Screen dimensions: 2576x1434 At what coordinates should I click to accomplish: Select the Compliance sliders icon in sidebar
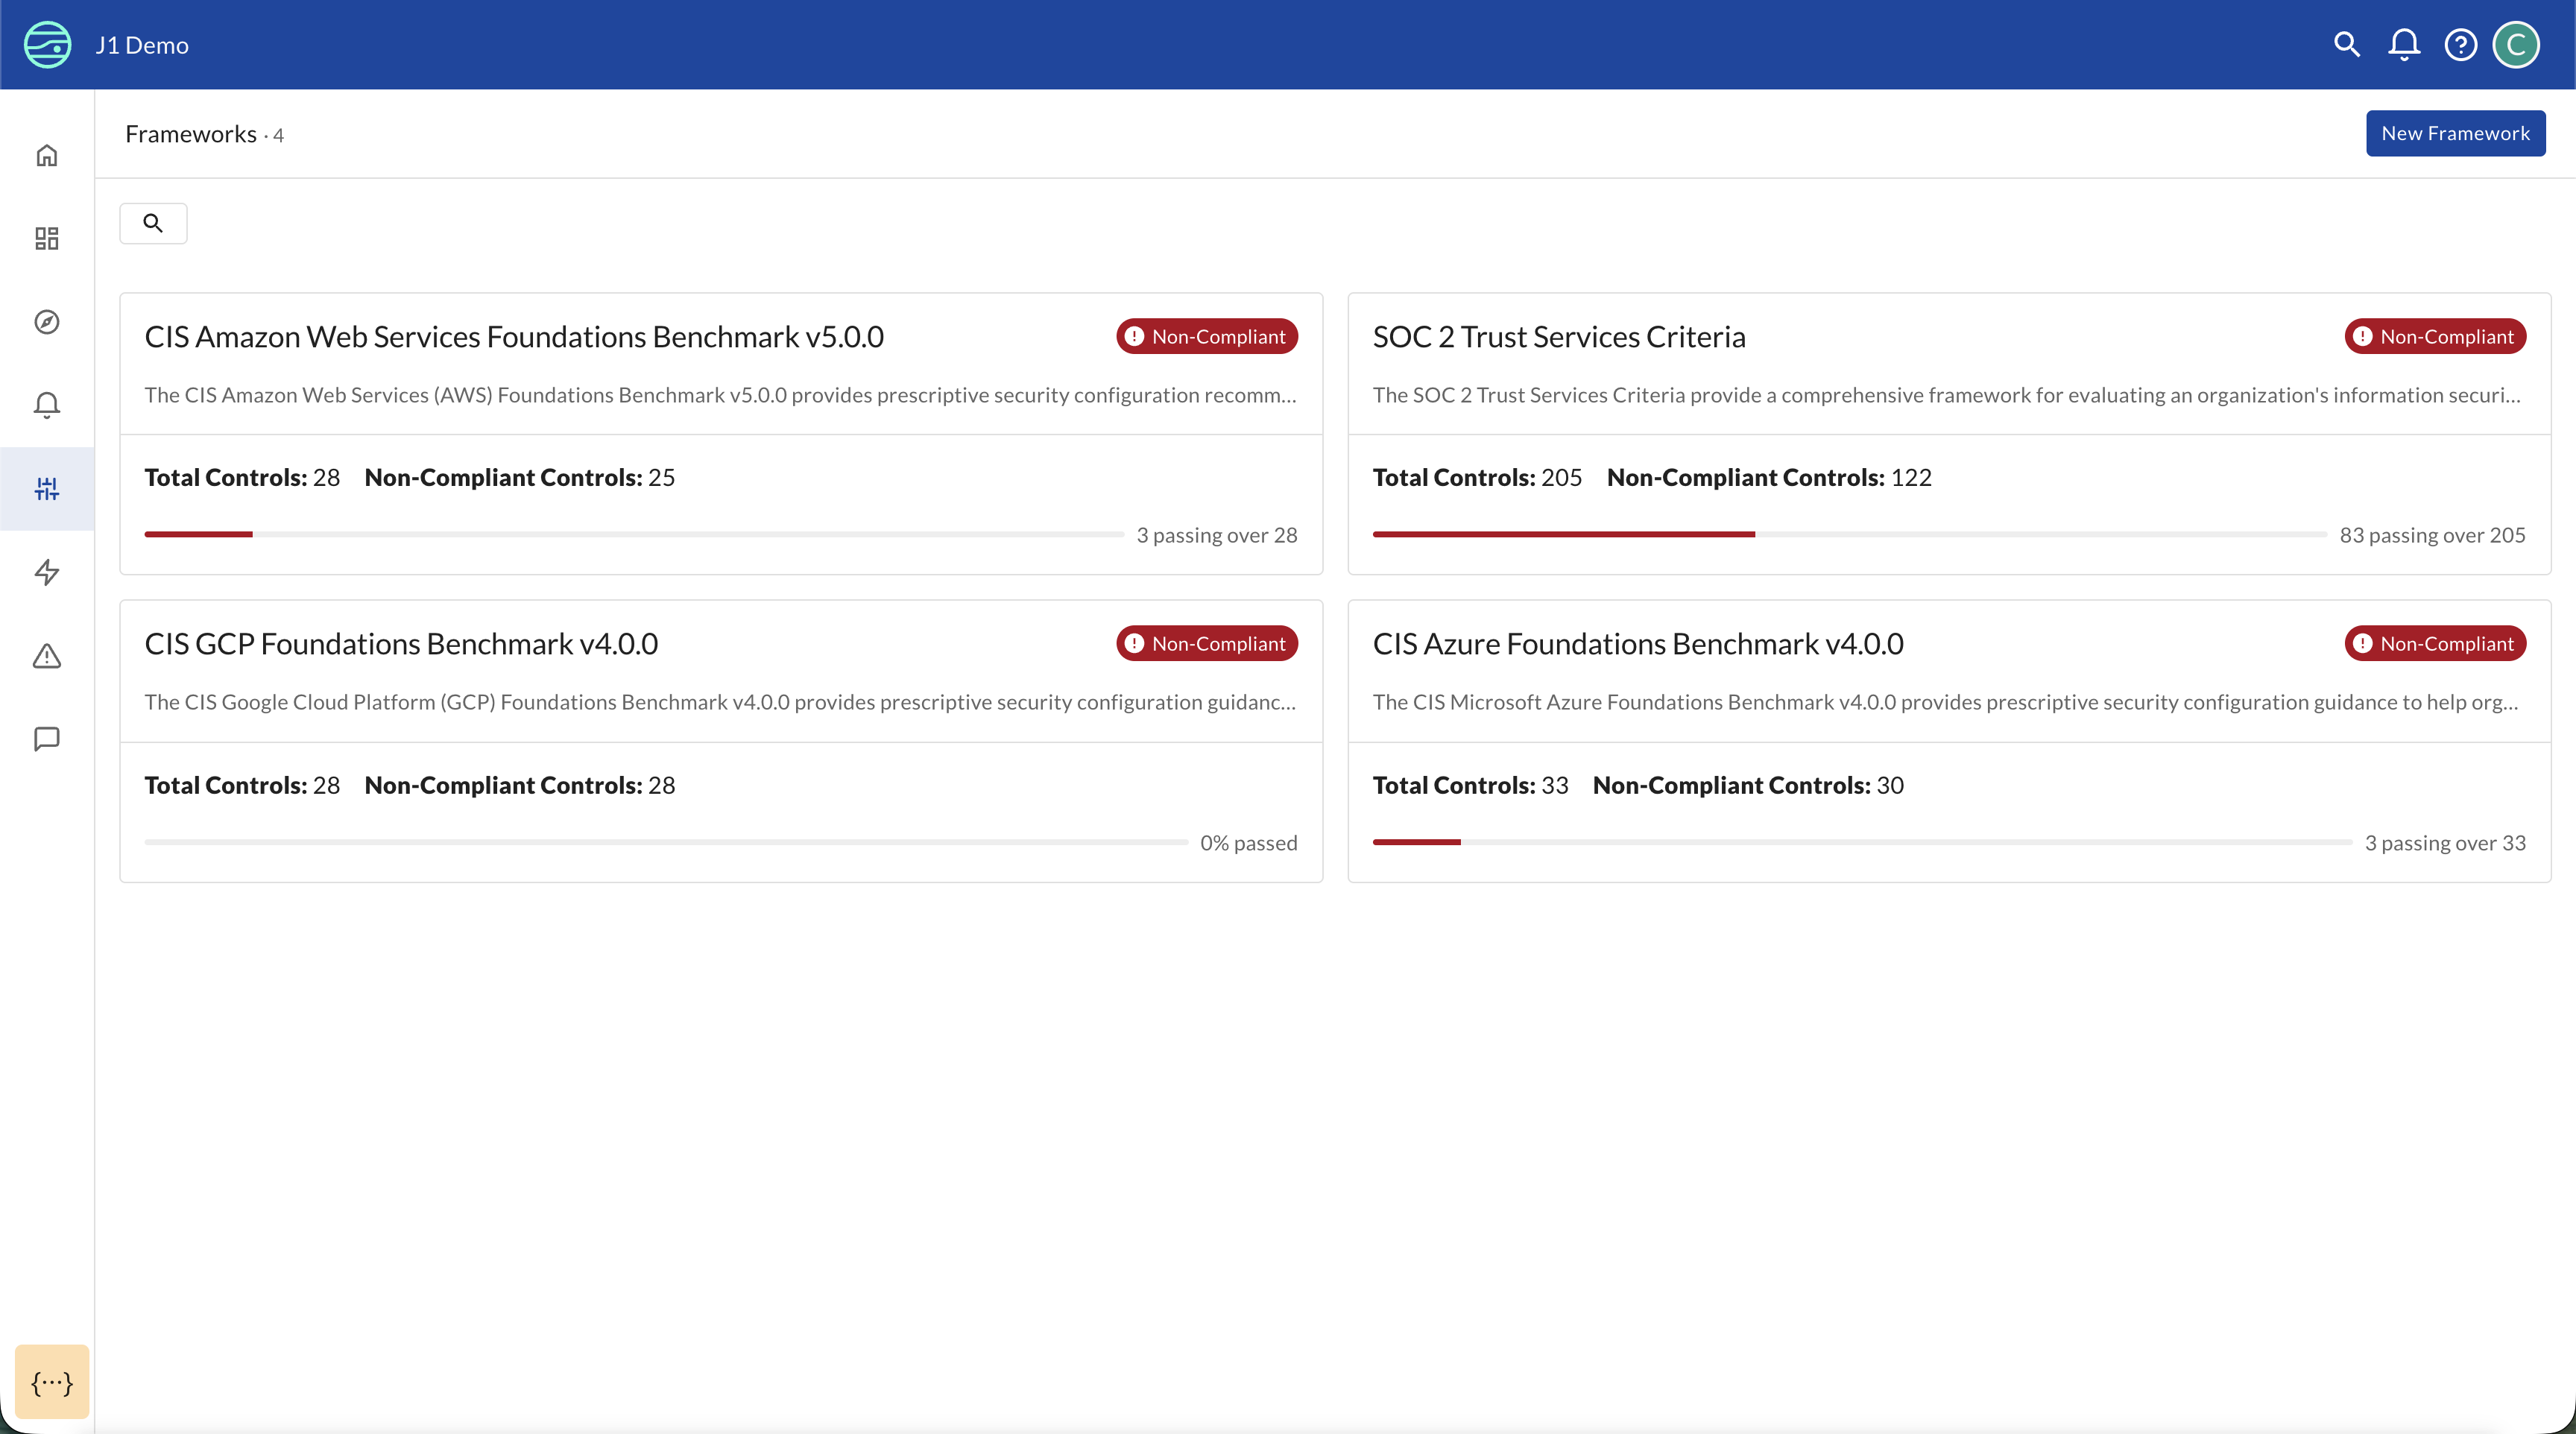pos(47,488)
